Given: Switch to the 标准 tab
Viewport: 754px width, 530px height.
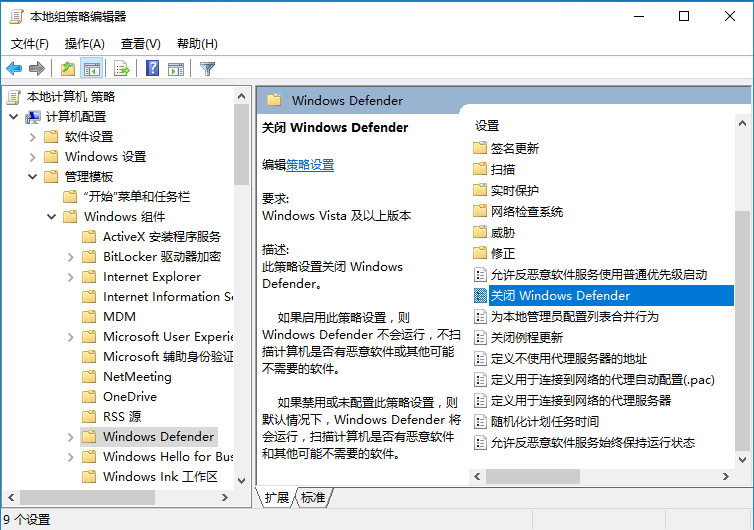Looking at the screenshot, I should click(313, 497).
